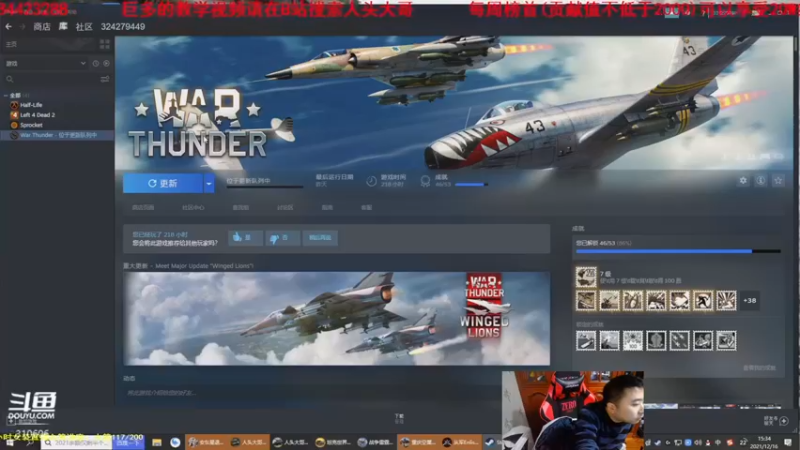Add War Thunder to favorites with the star
This screenshot has width=800, height=450.
coord(778,181)
